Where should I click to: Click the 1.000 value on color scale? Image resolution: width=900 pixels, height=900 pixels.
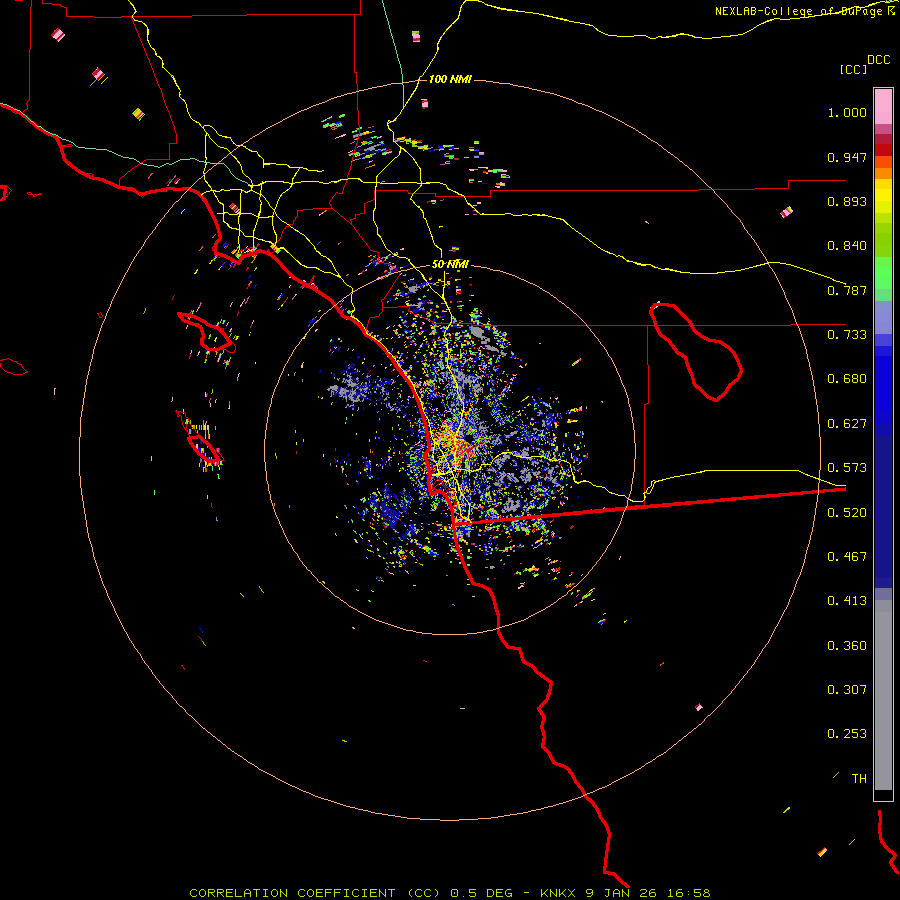[x=847, y=112]
